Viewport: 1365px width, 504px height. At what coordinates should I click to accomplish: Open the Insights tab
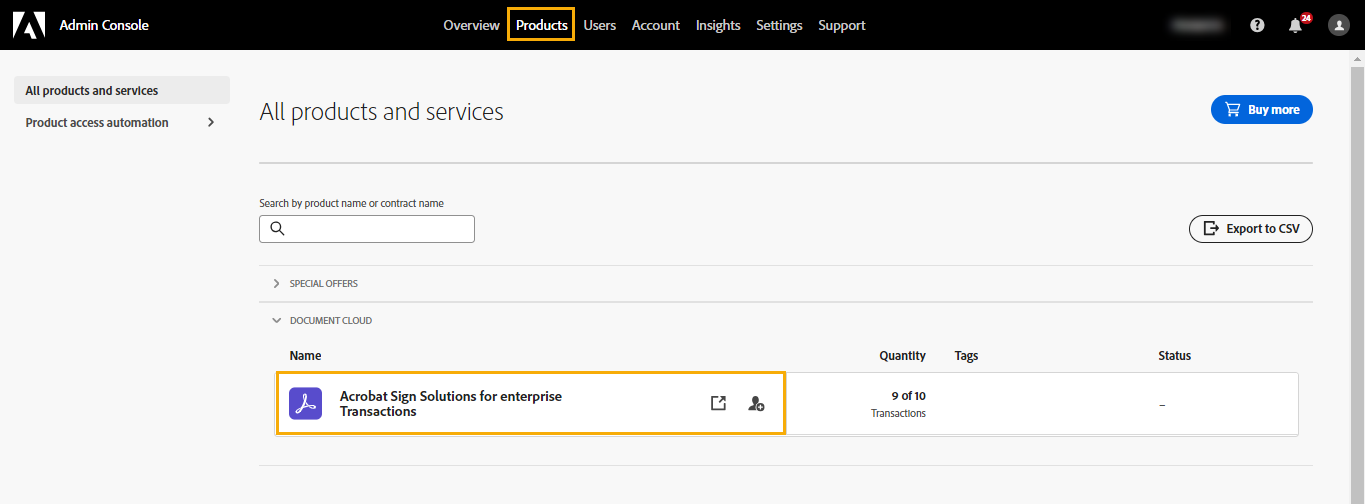[x=718, y=25]
